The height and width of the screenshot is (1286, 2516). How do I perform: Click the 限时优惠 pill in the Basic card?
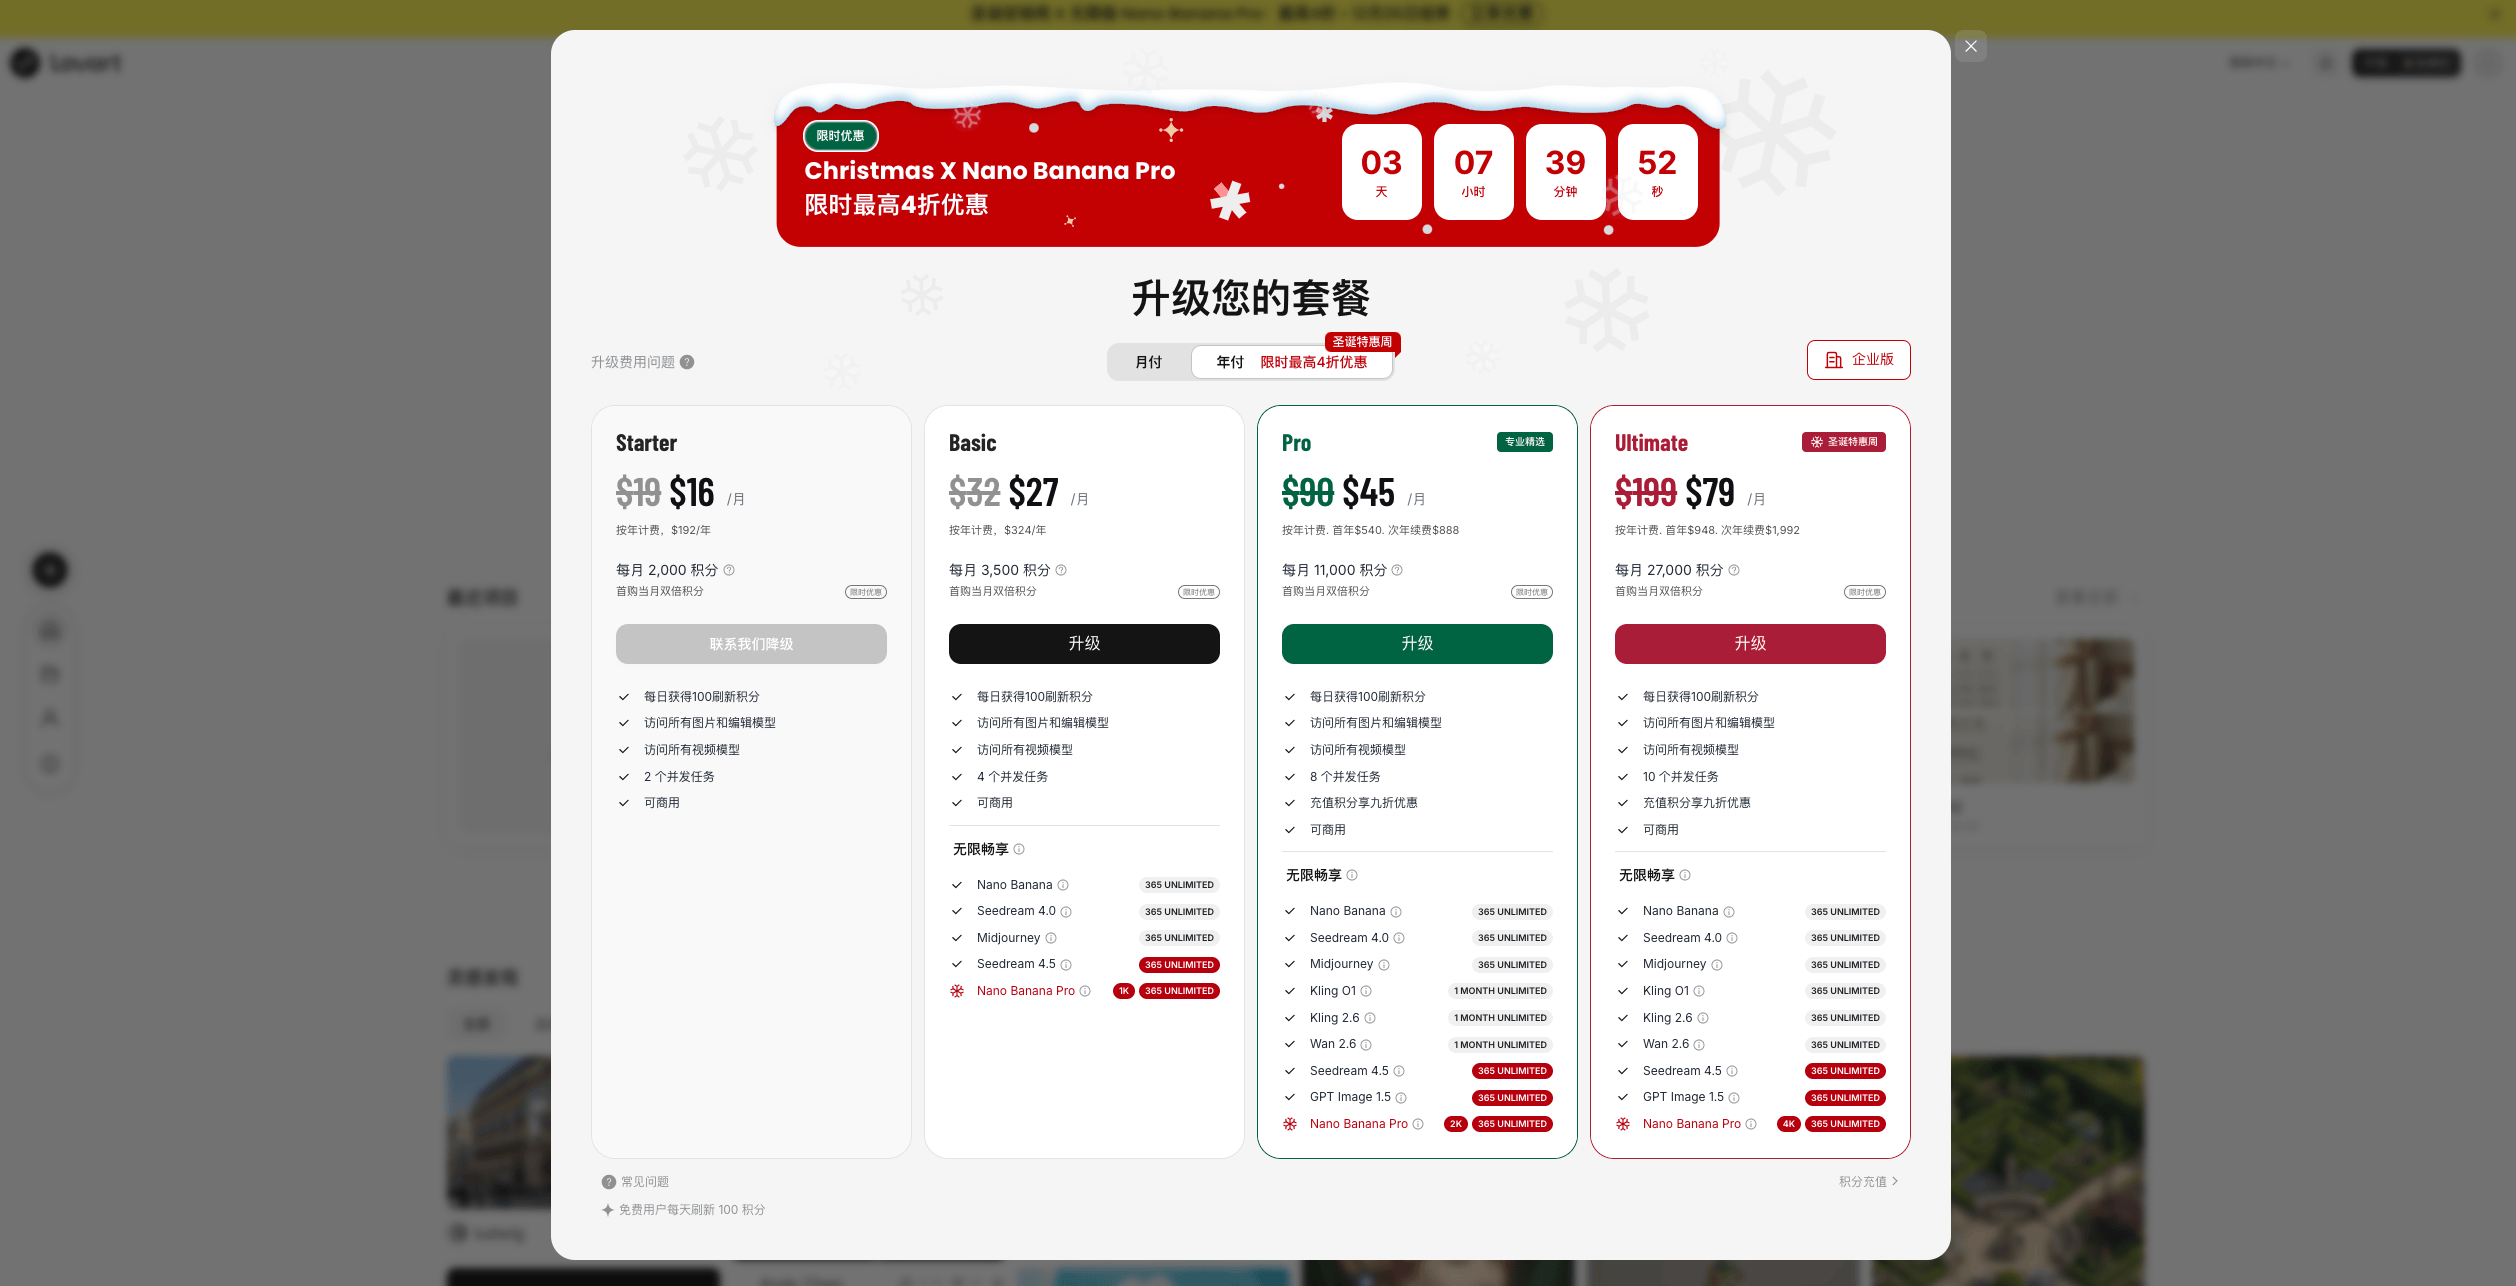[x=1199, y=592]
